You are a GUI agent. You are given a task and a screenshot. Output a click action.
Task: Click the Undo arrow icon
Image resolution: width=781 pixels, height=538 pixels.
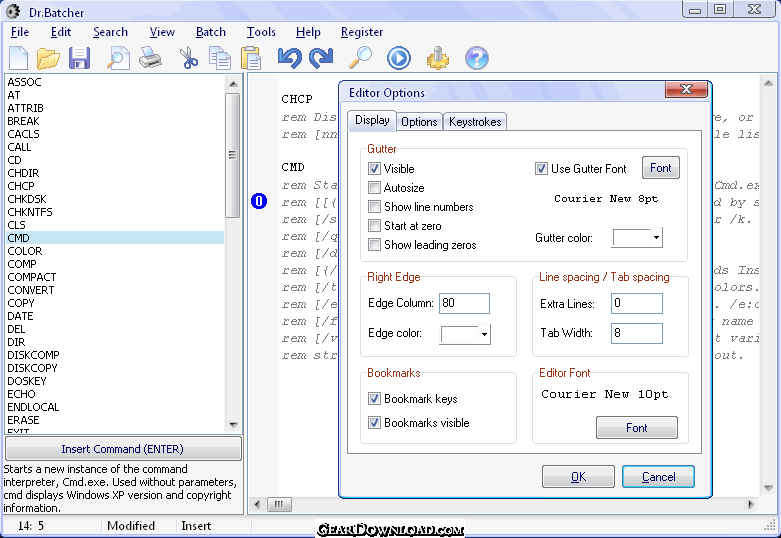(289, 58)
